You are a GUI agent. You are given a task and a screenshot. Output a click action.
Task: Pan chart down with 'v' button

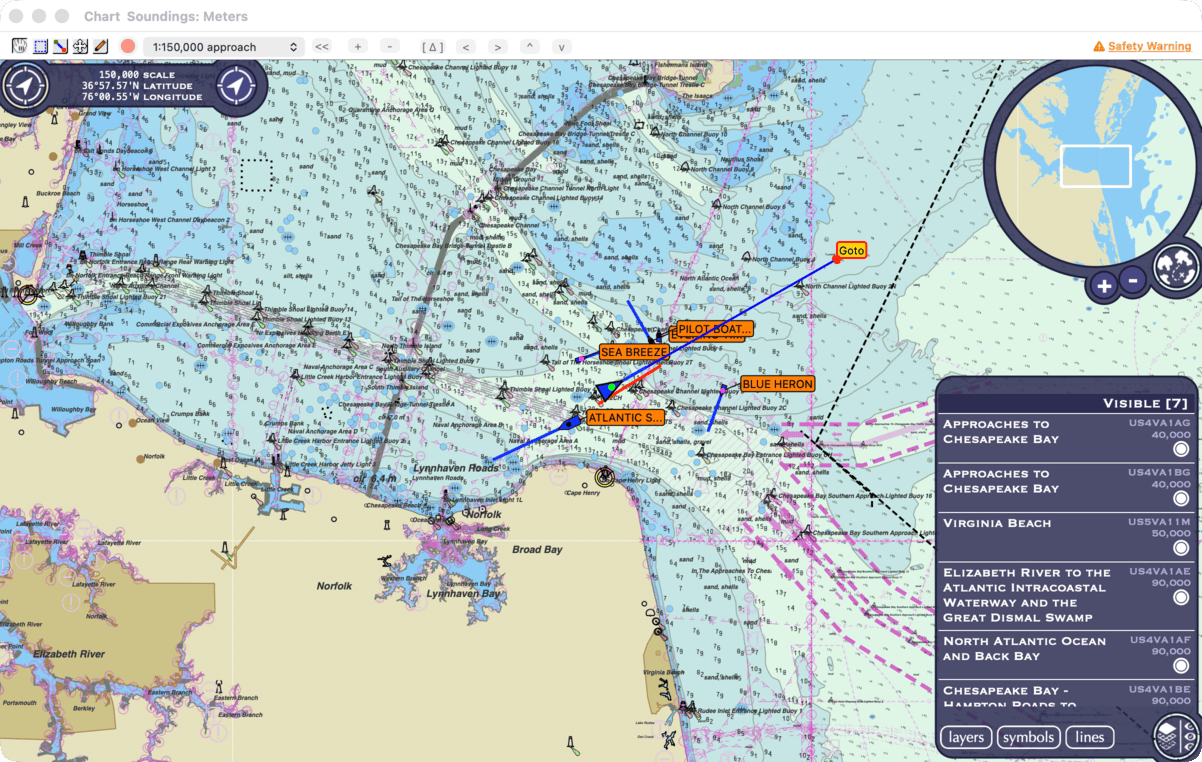562,47
